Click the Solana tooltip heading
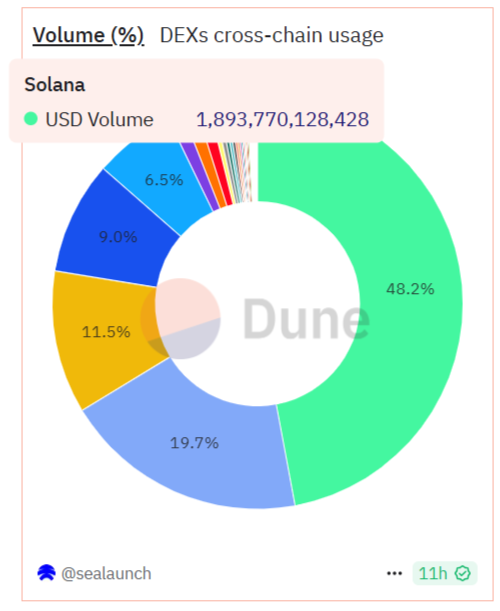Viewport: 500px width, 611px height. tap(55, 85)
